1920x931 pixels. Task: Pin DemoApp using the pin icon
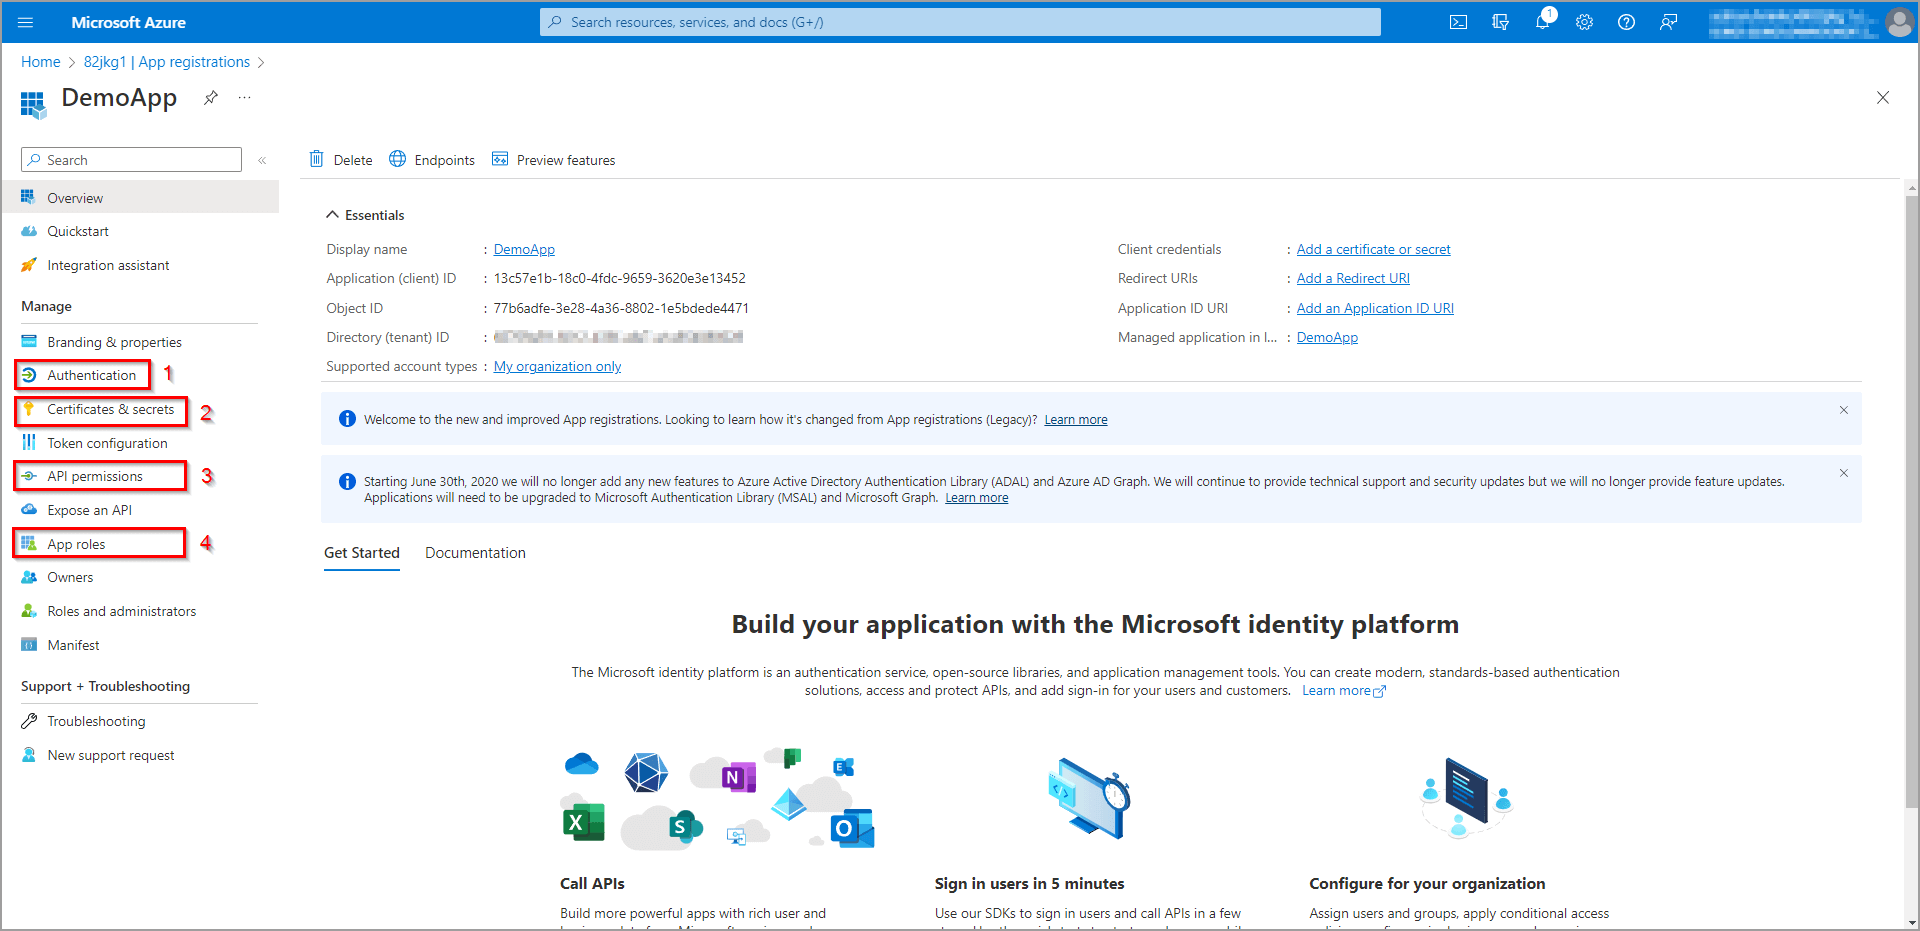(x=211, y=98)
